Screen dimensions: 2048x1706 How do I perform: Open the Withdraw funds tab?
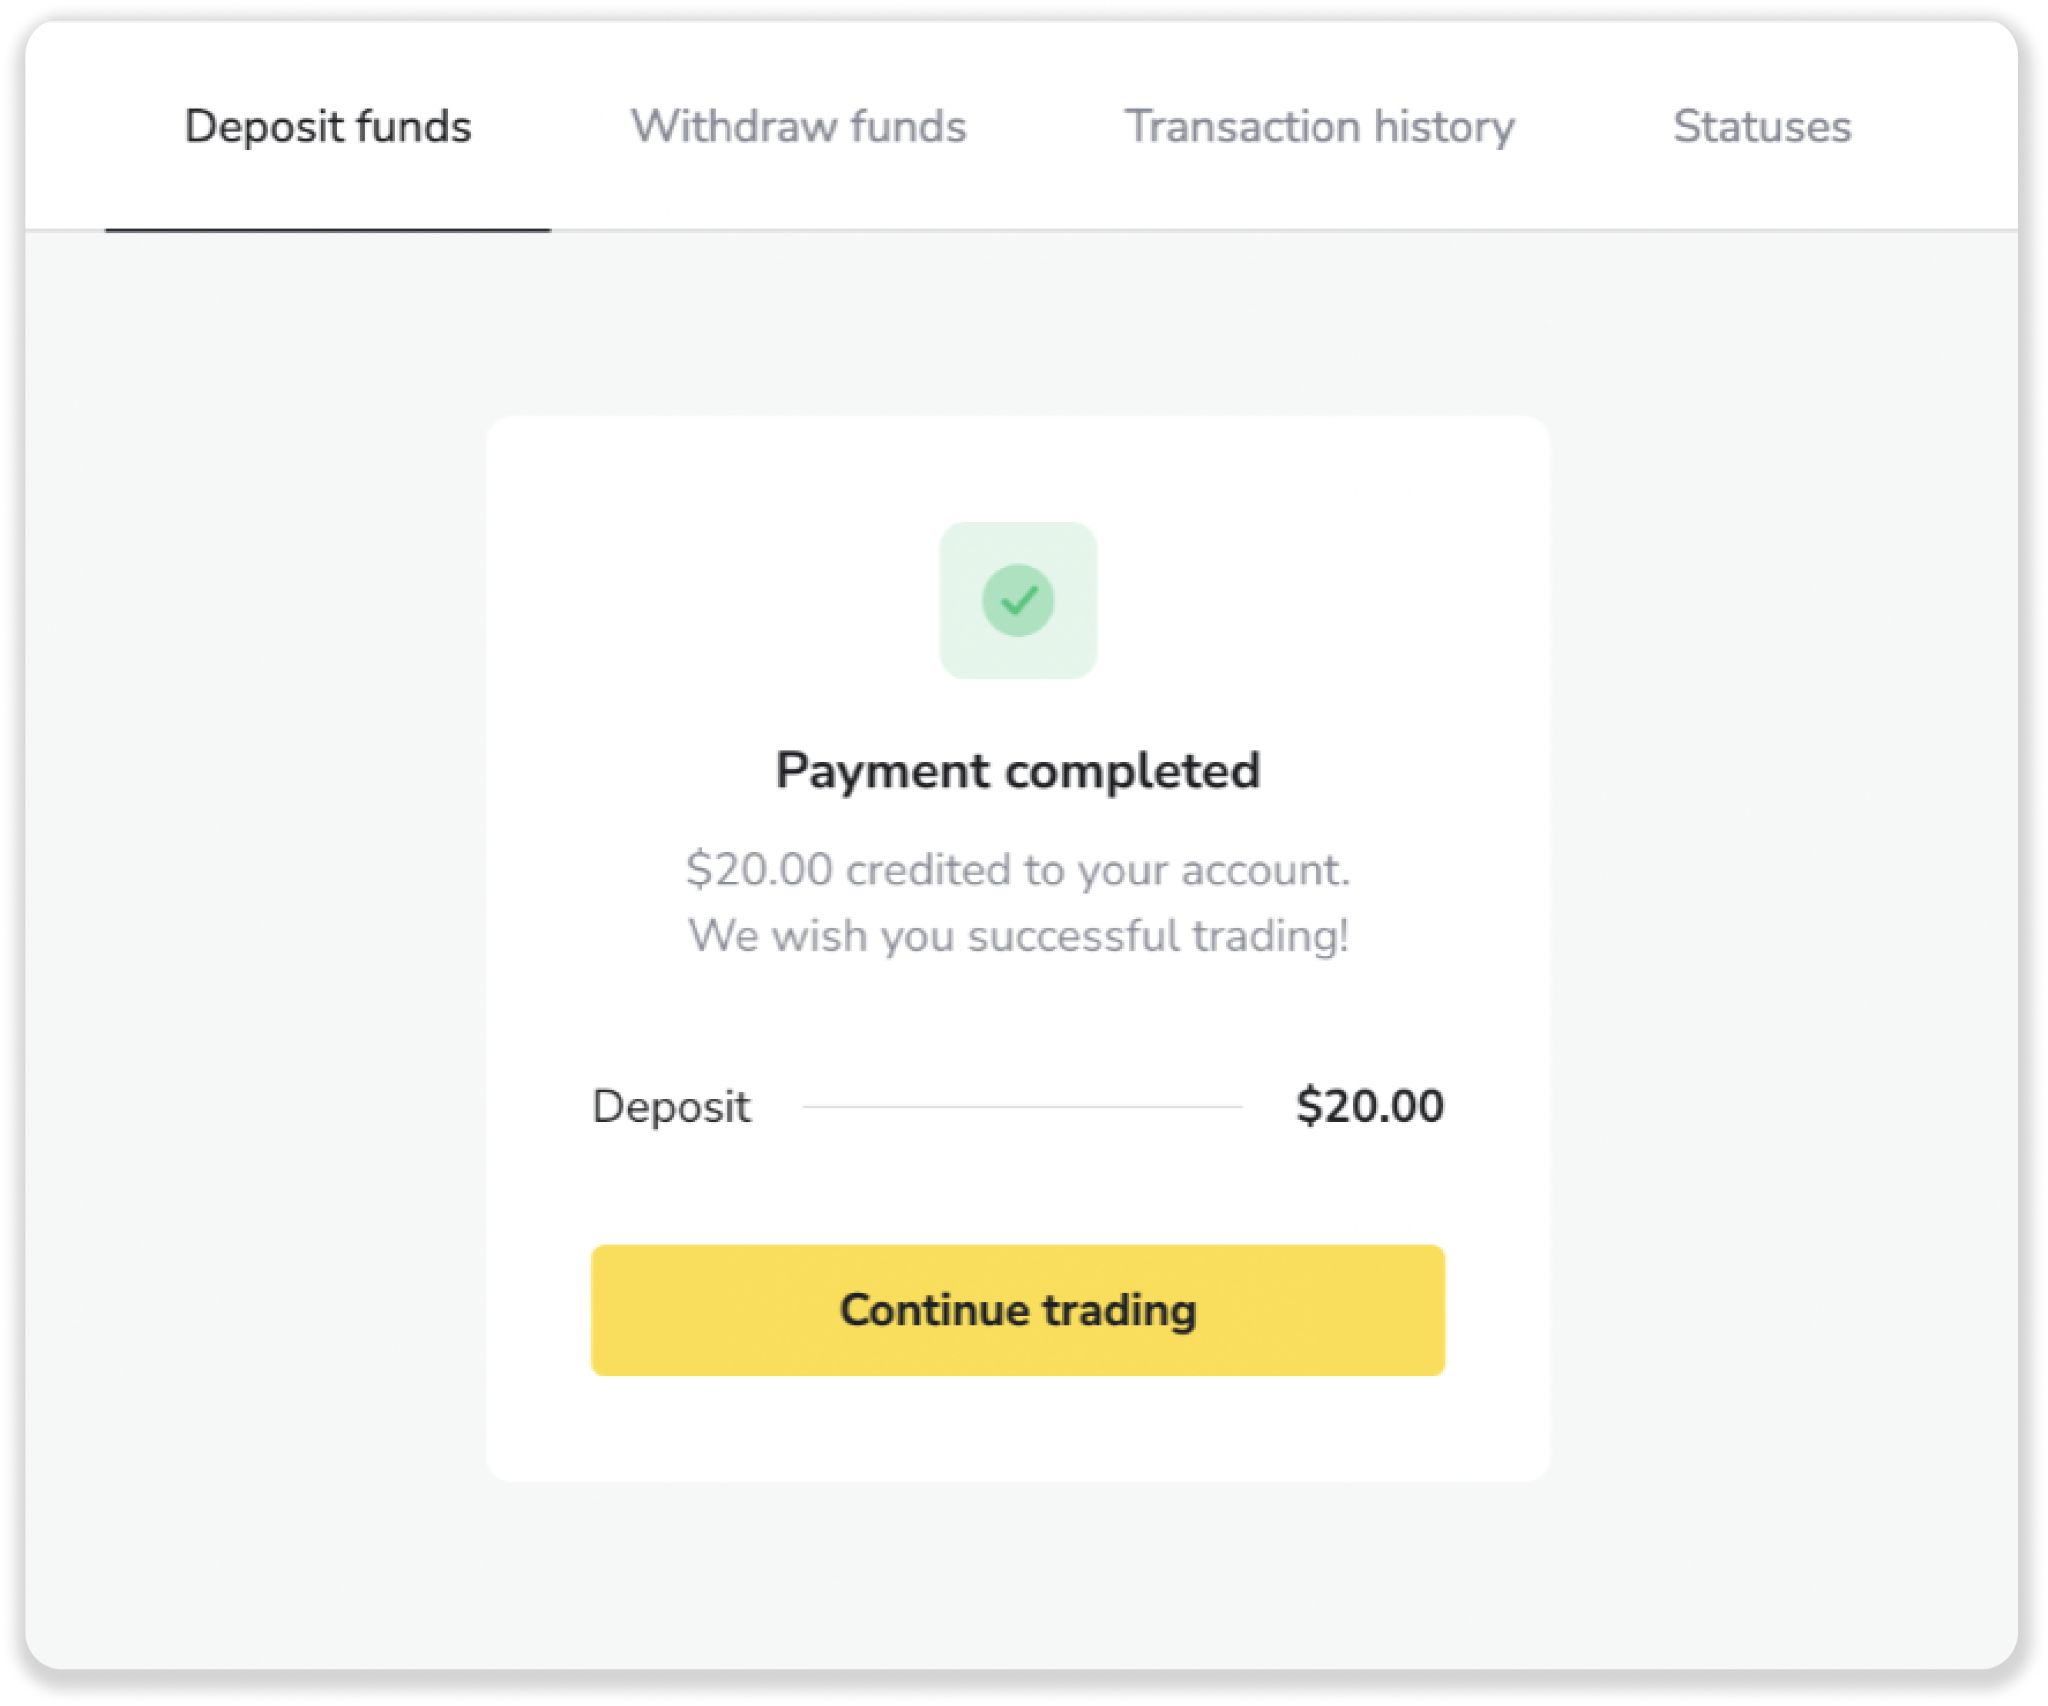(798, 127)
